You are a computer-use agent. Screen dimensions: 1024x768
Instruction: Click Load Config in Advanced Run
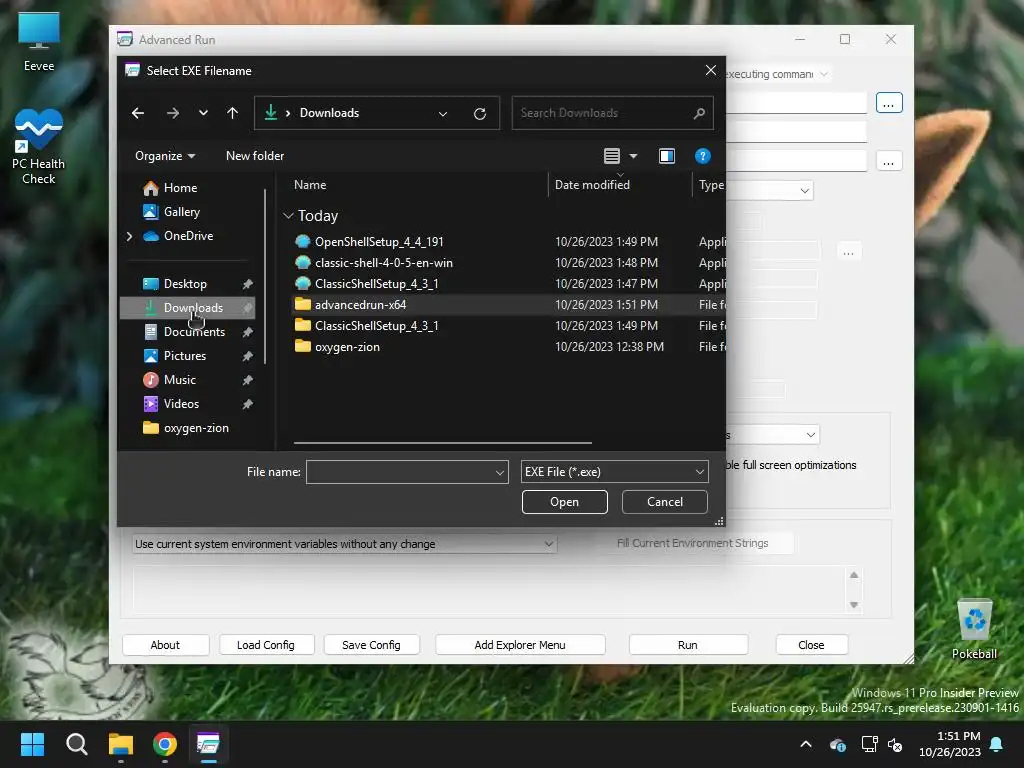266,645
